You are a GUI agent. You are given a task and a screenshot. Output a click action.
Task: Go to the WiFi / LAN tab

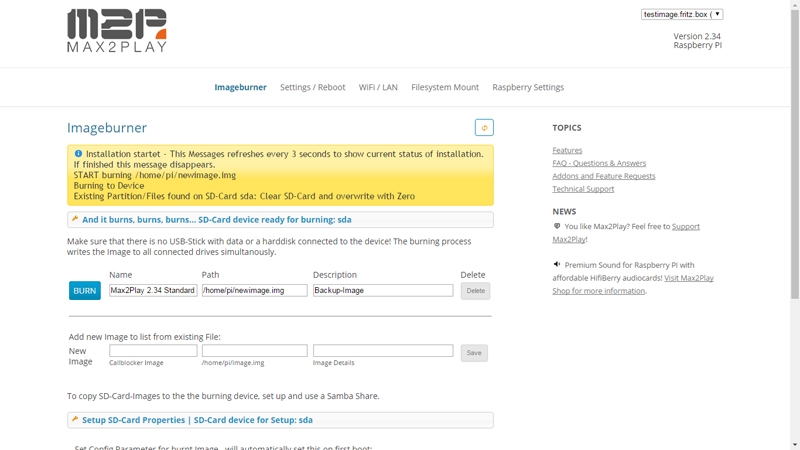point(378,87)
